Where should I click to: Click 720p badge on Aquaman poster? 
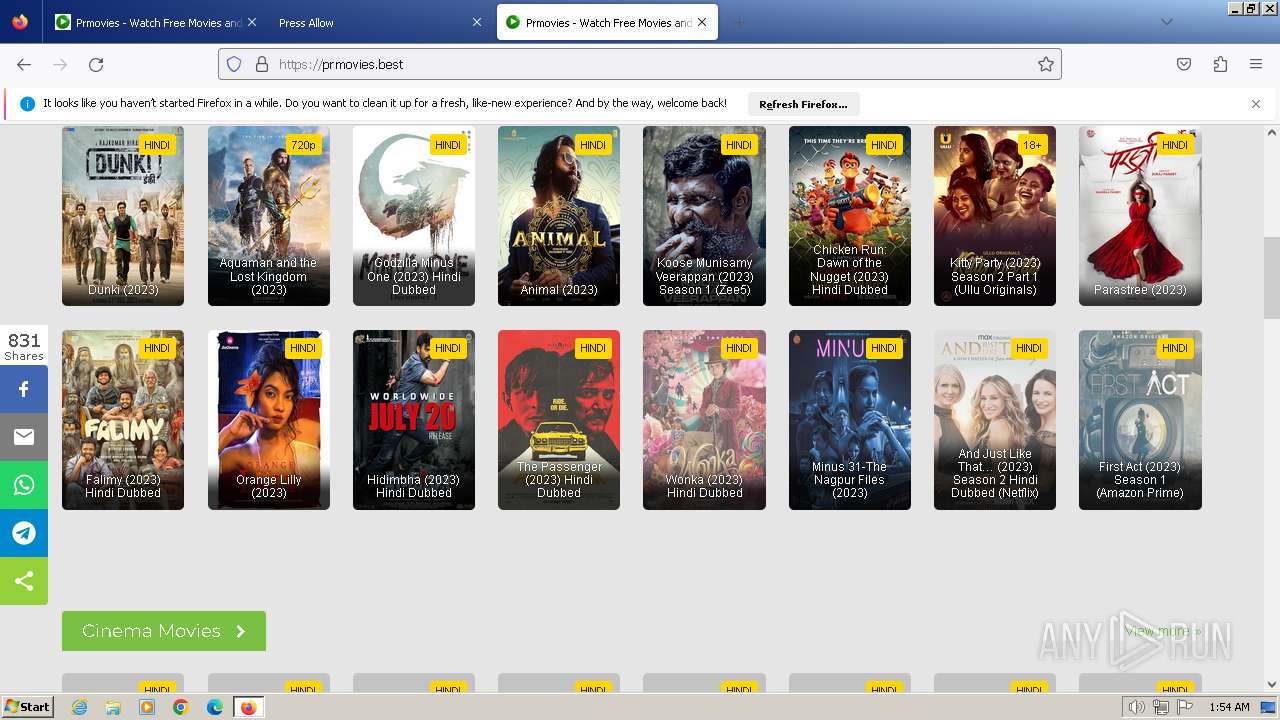pos(303,145)
